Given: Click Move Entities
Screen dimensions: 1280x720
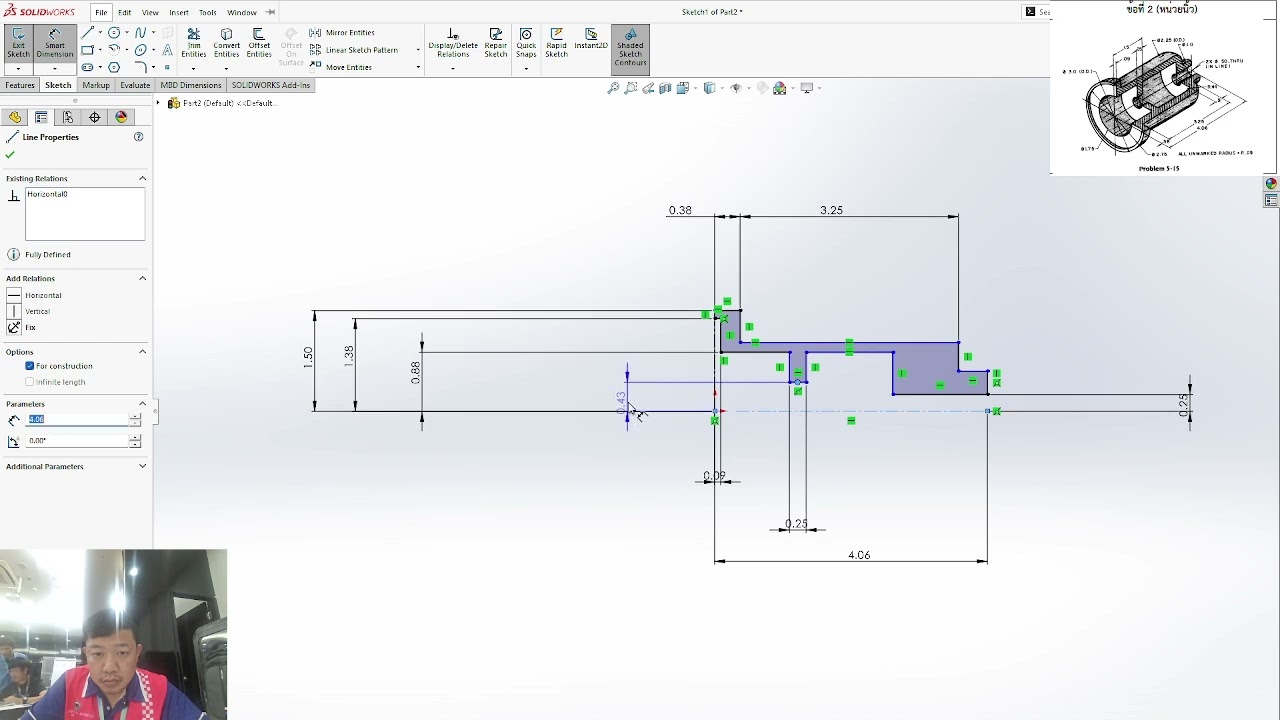Looking at the screenshot, I should click(341, 67).
